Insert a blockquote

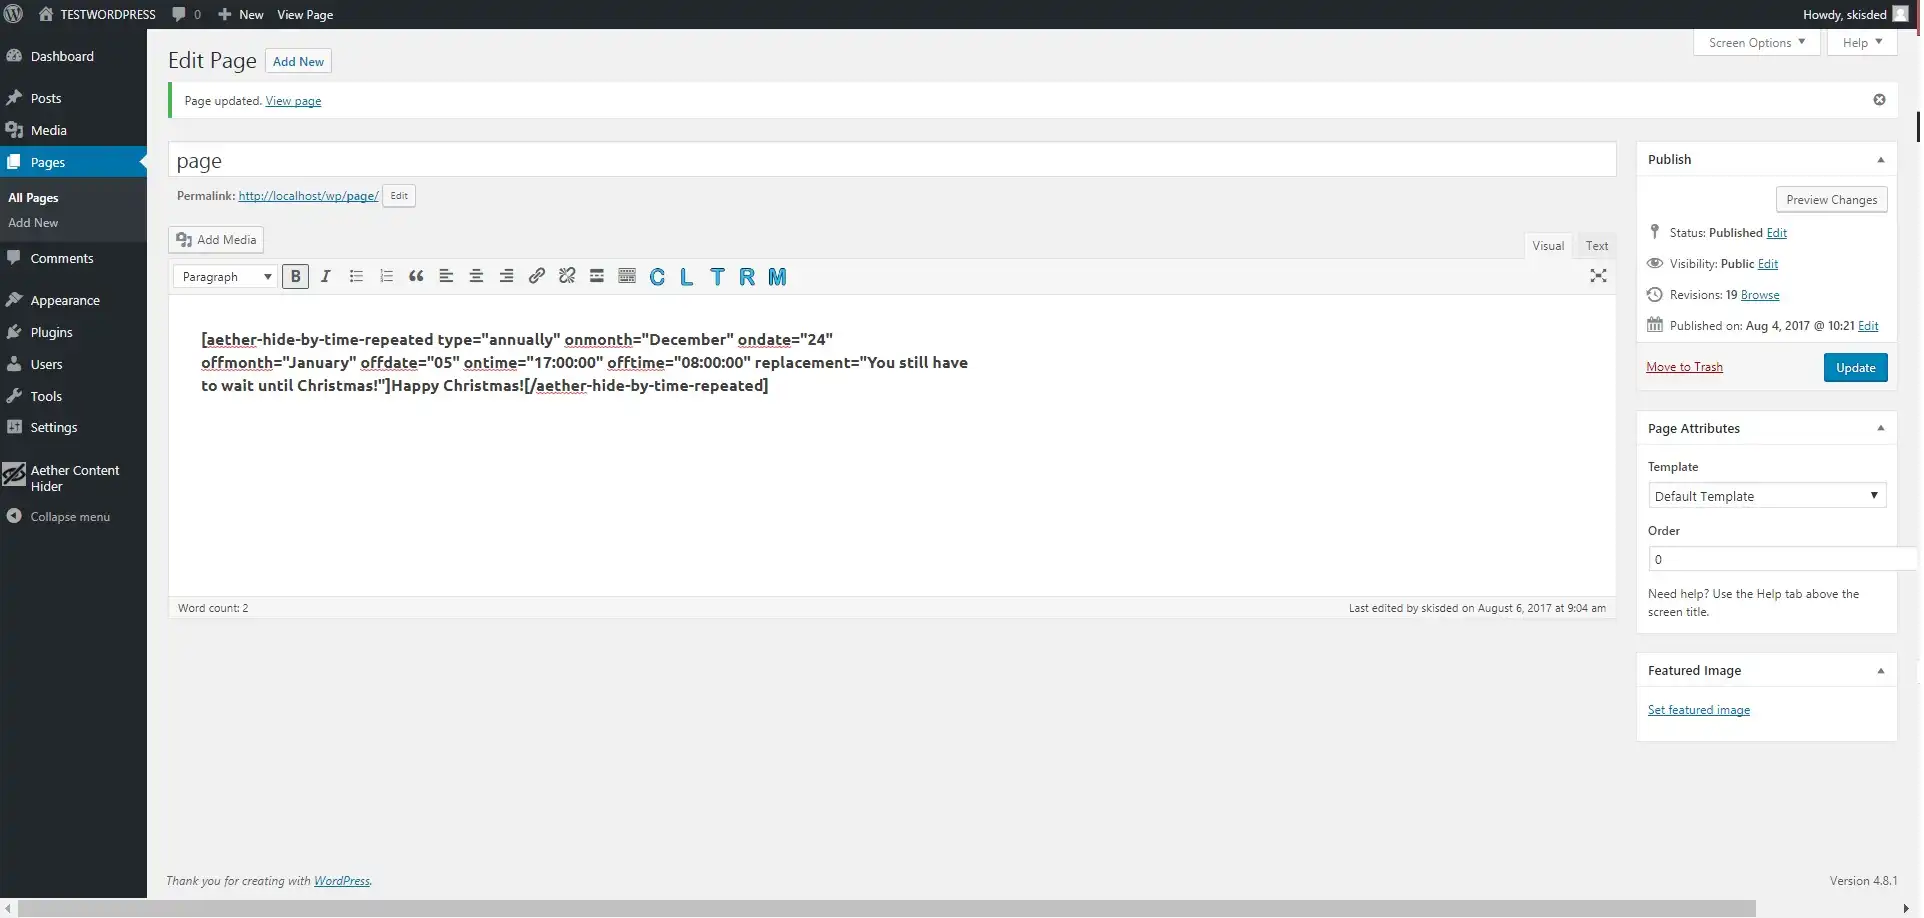[x=416, y=277]
